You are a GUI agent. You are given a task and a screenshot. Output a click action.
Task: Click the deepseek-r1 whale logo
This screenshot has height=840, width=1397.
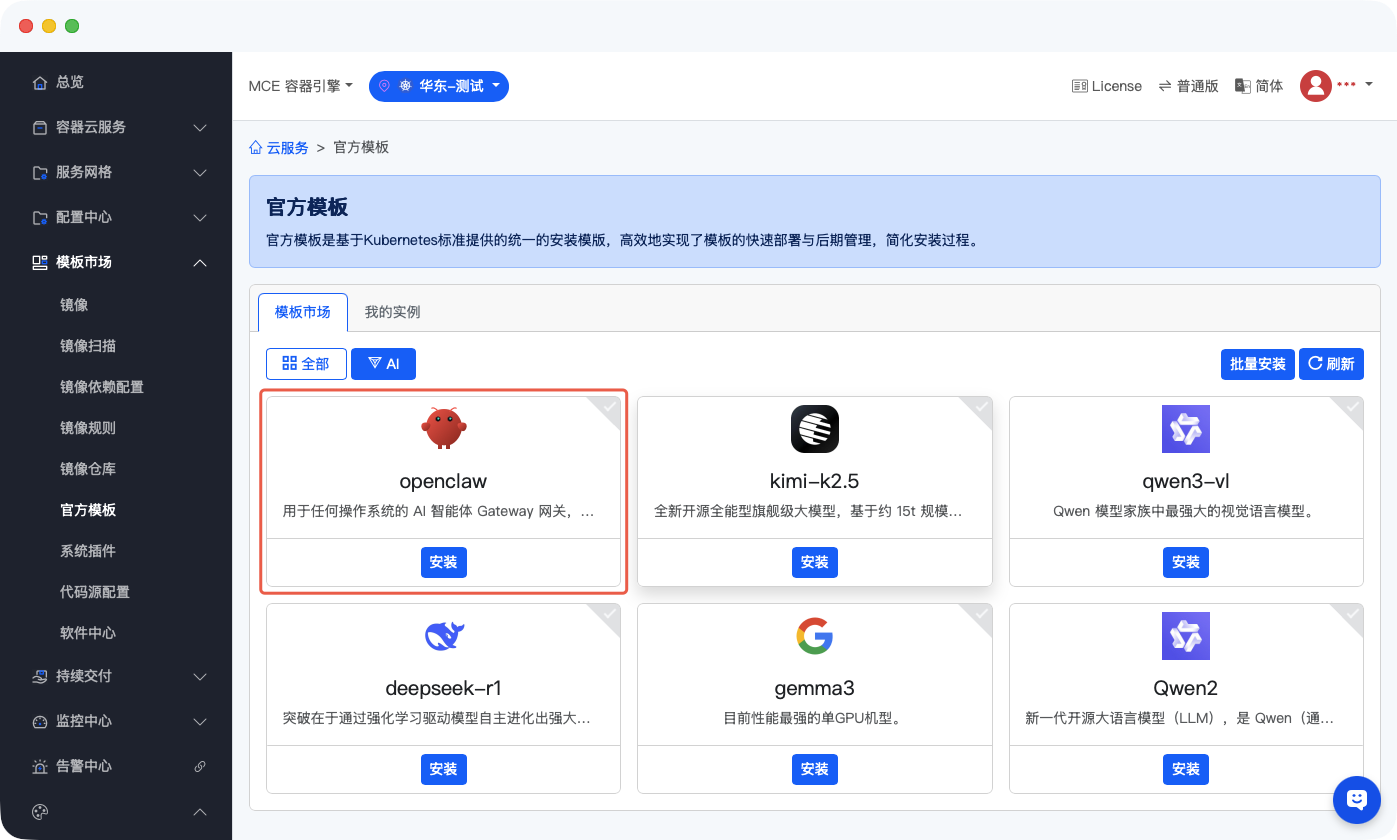pos(443,636)
